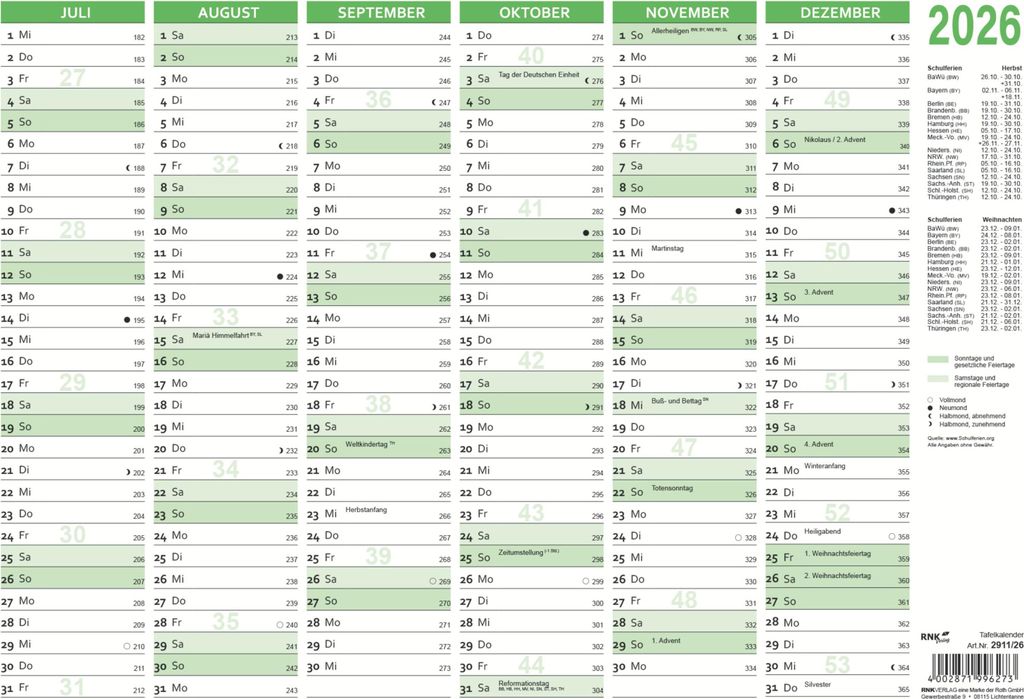The image size is (1024, 699).
Task: Click the RNK Verlag logo
Action: tap(936, 638)
